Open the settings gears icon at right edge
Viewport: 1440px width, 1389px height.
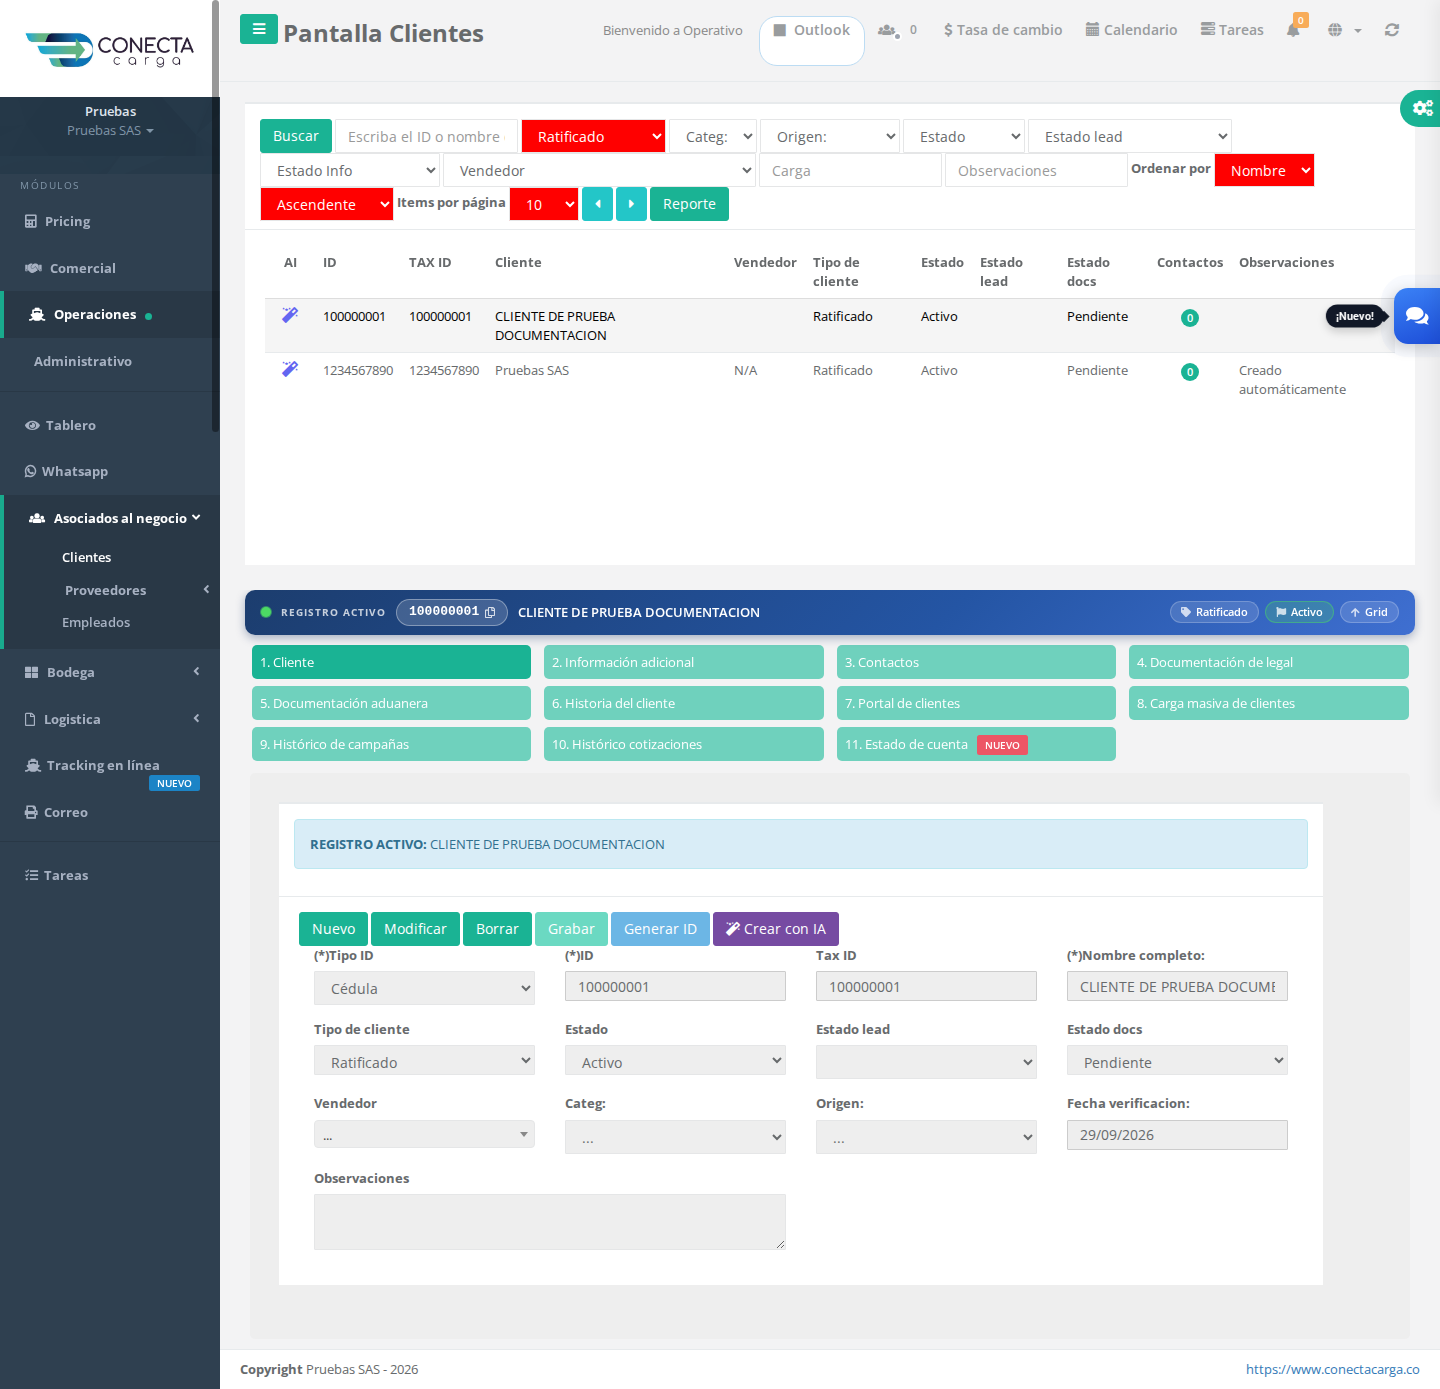[x=1421, y=108]
